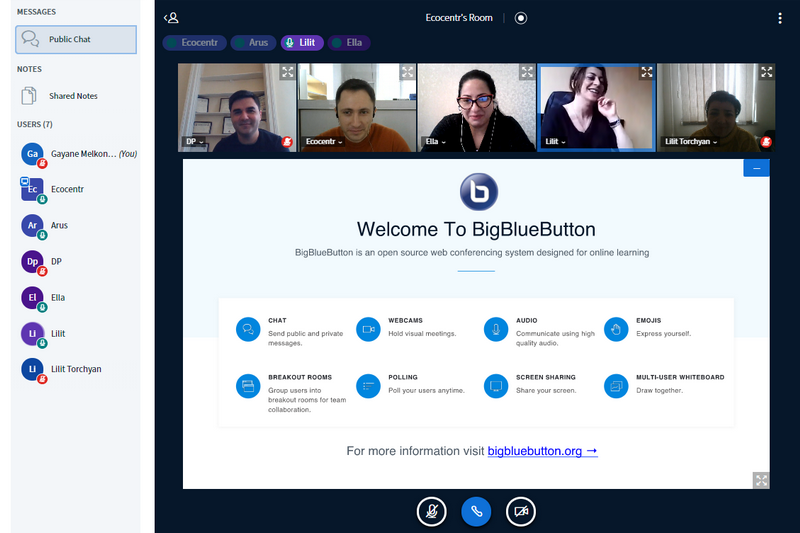The width and height of the screenshot is (800, 533).
Task: Share webcam with camera button
Action: click(521, 511)
